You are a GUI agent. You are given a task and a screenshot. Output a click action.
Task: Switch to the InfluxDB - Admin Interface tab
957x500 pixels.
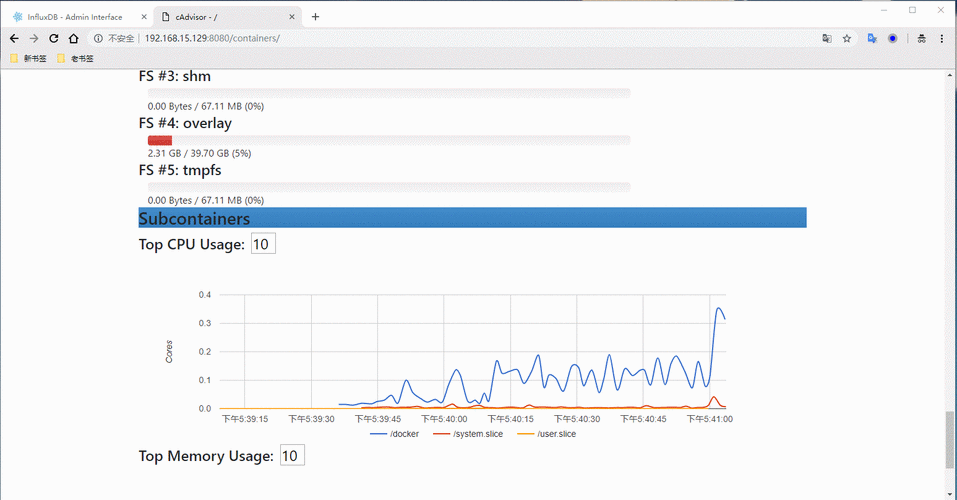[x=79, y=17]
